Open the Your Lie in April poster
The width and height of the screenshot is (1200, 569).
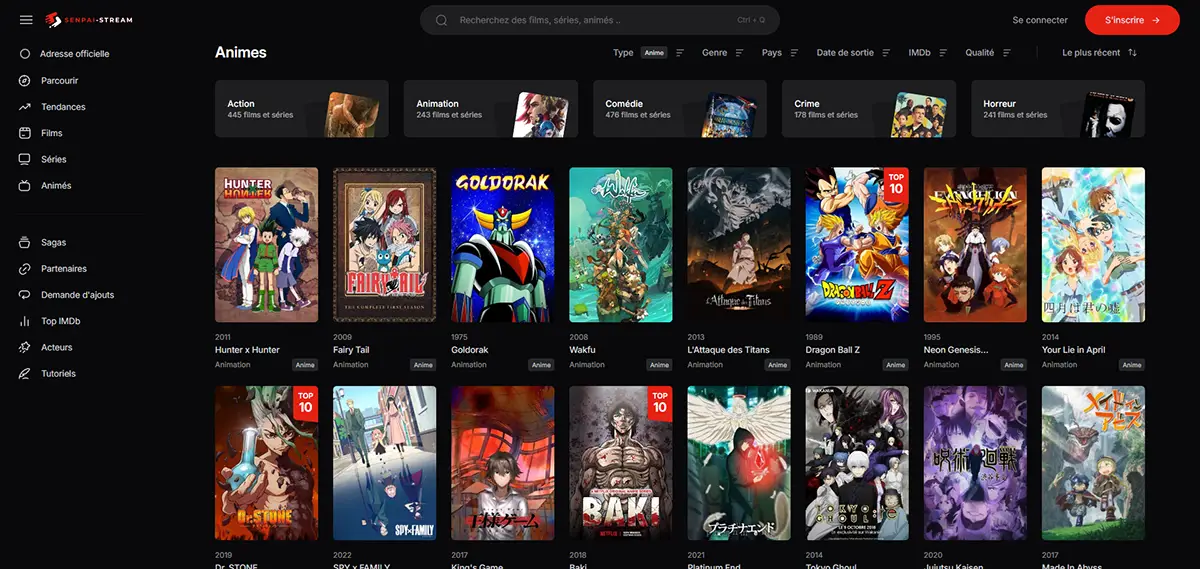click(1093, 244)
